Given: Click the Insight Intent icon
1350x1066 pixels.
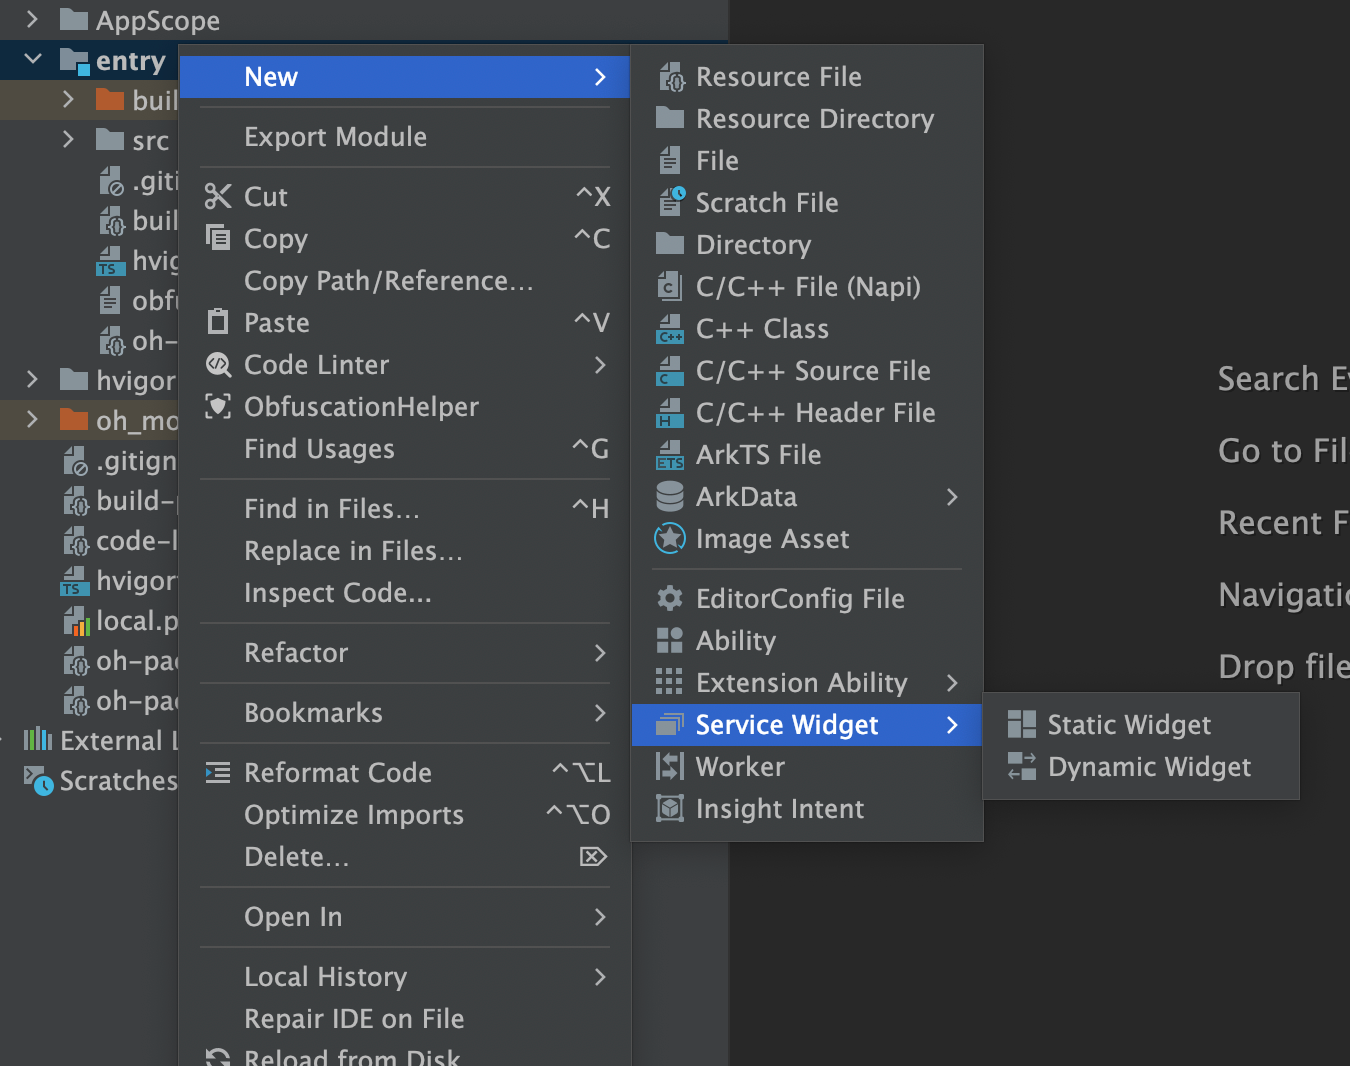Looking at the screenshot, I should click(669, 809).
